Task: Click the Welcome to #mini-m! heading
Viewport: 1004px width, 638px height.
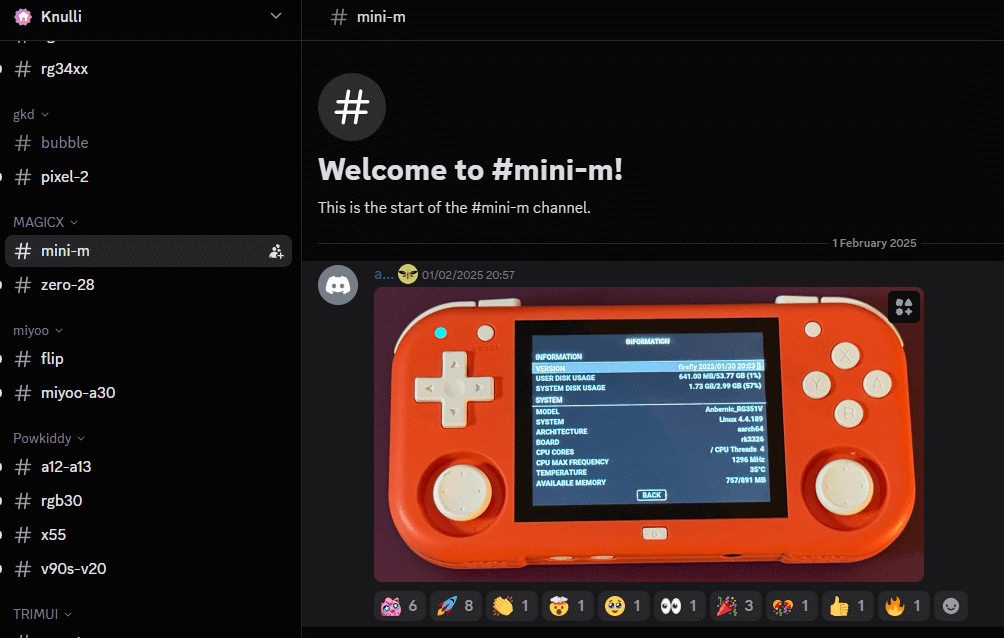Action: [471, 170]
